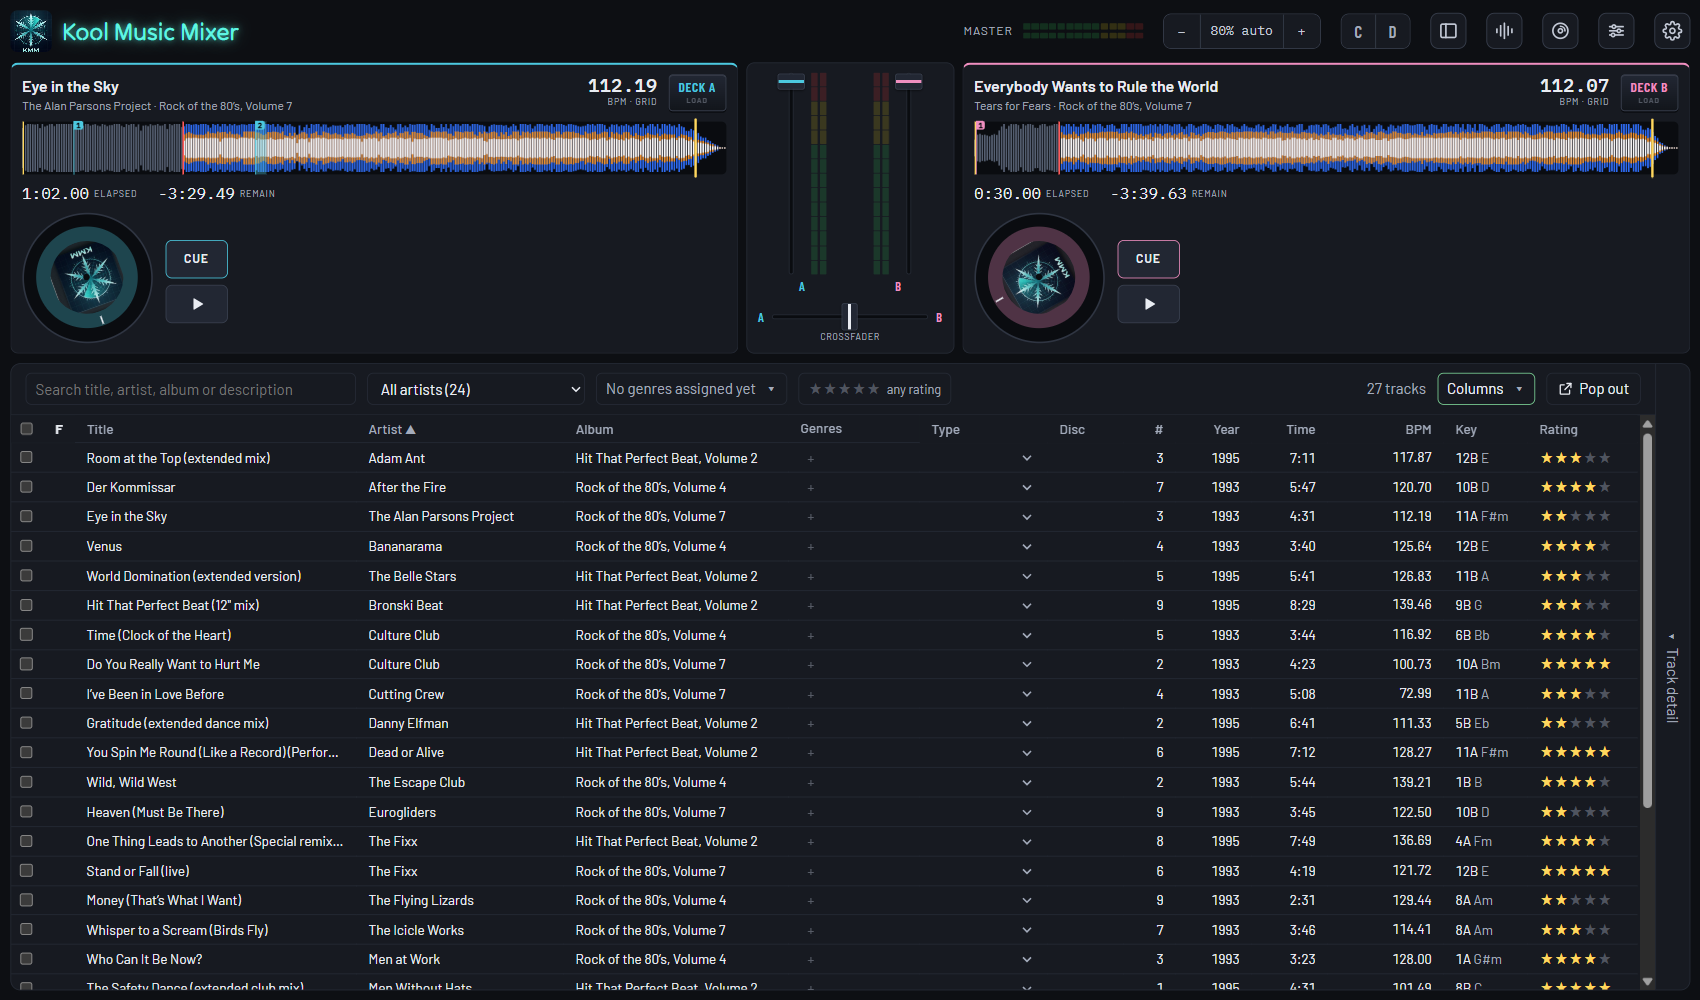Open the waveform view icon
The height and width of the screenshot is (1000, 1700).
(1504, 31)
